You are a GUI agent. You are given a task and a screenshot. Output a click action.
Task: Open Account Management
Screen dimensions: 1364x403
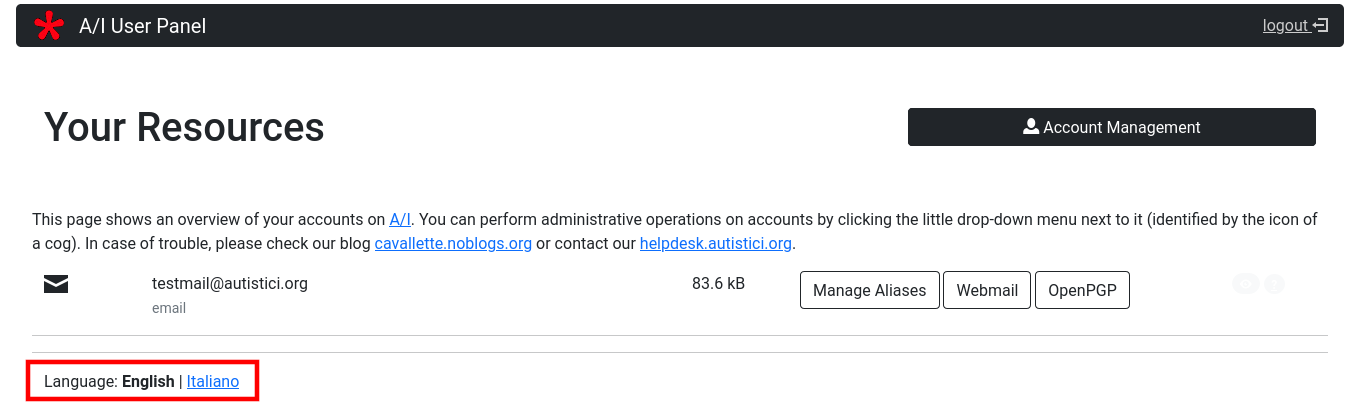pyautogui.click(x=1111, y=127)
